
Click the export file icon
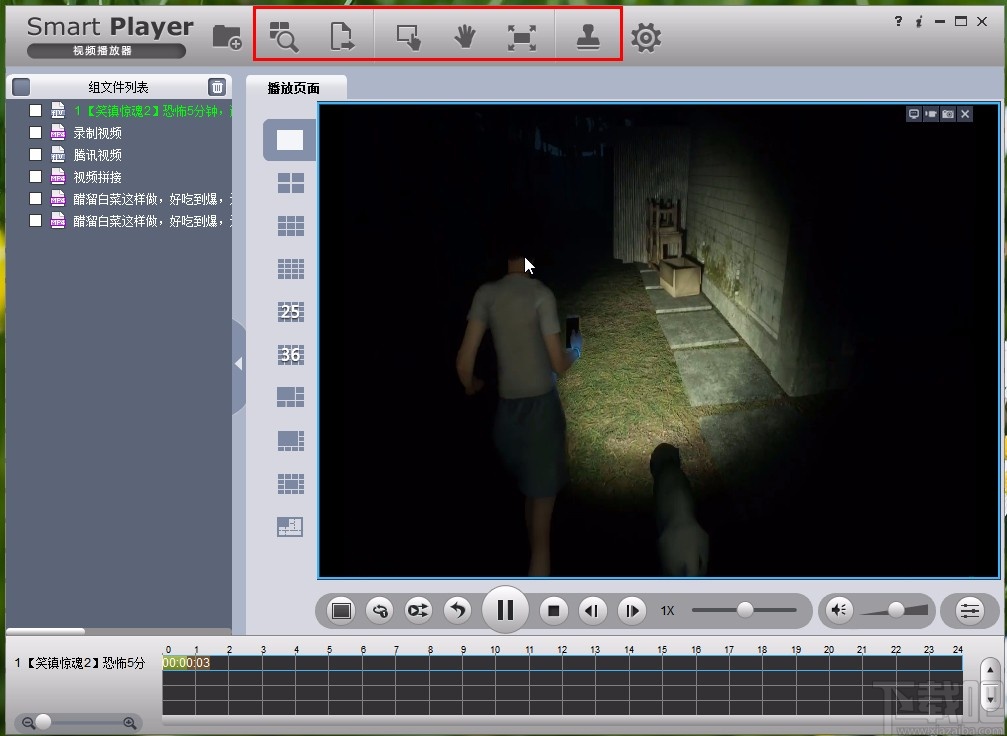pyautogui.click(x=342, y=38)
